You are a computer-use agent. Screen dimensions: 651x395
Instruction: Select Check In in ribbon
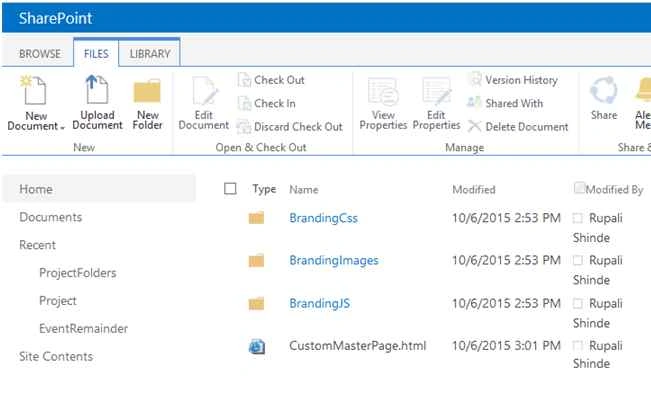pos(267,103)
